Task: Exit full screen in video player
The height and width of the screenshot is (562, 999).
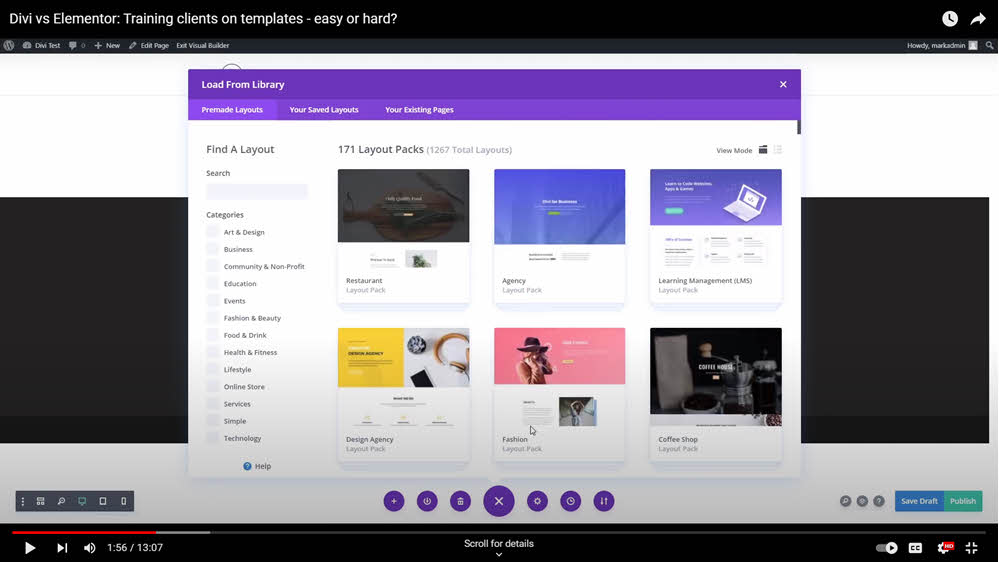Action: (x=972, y=548)
